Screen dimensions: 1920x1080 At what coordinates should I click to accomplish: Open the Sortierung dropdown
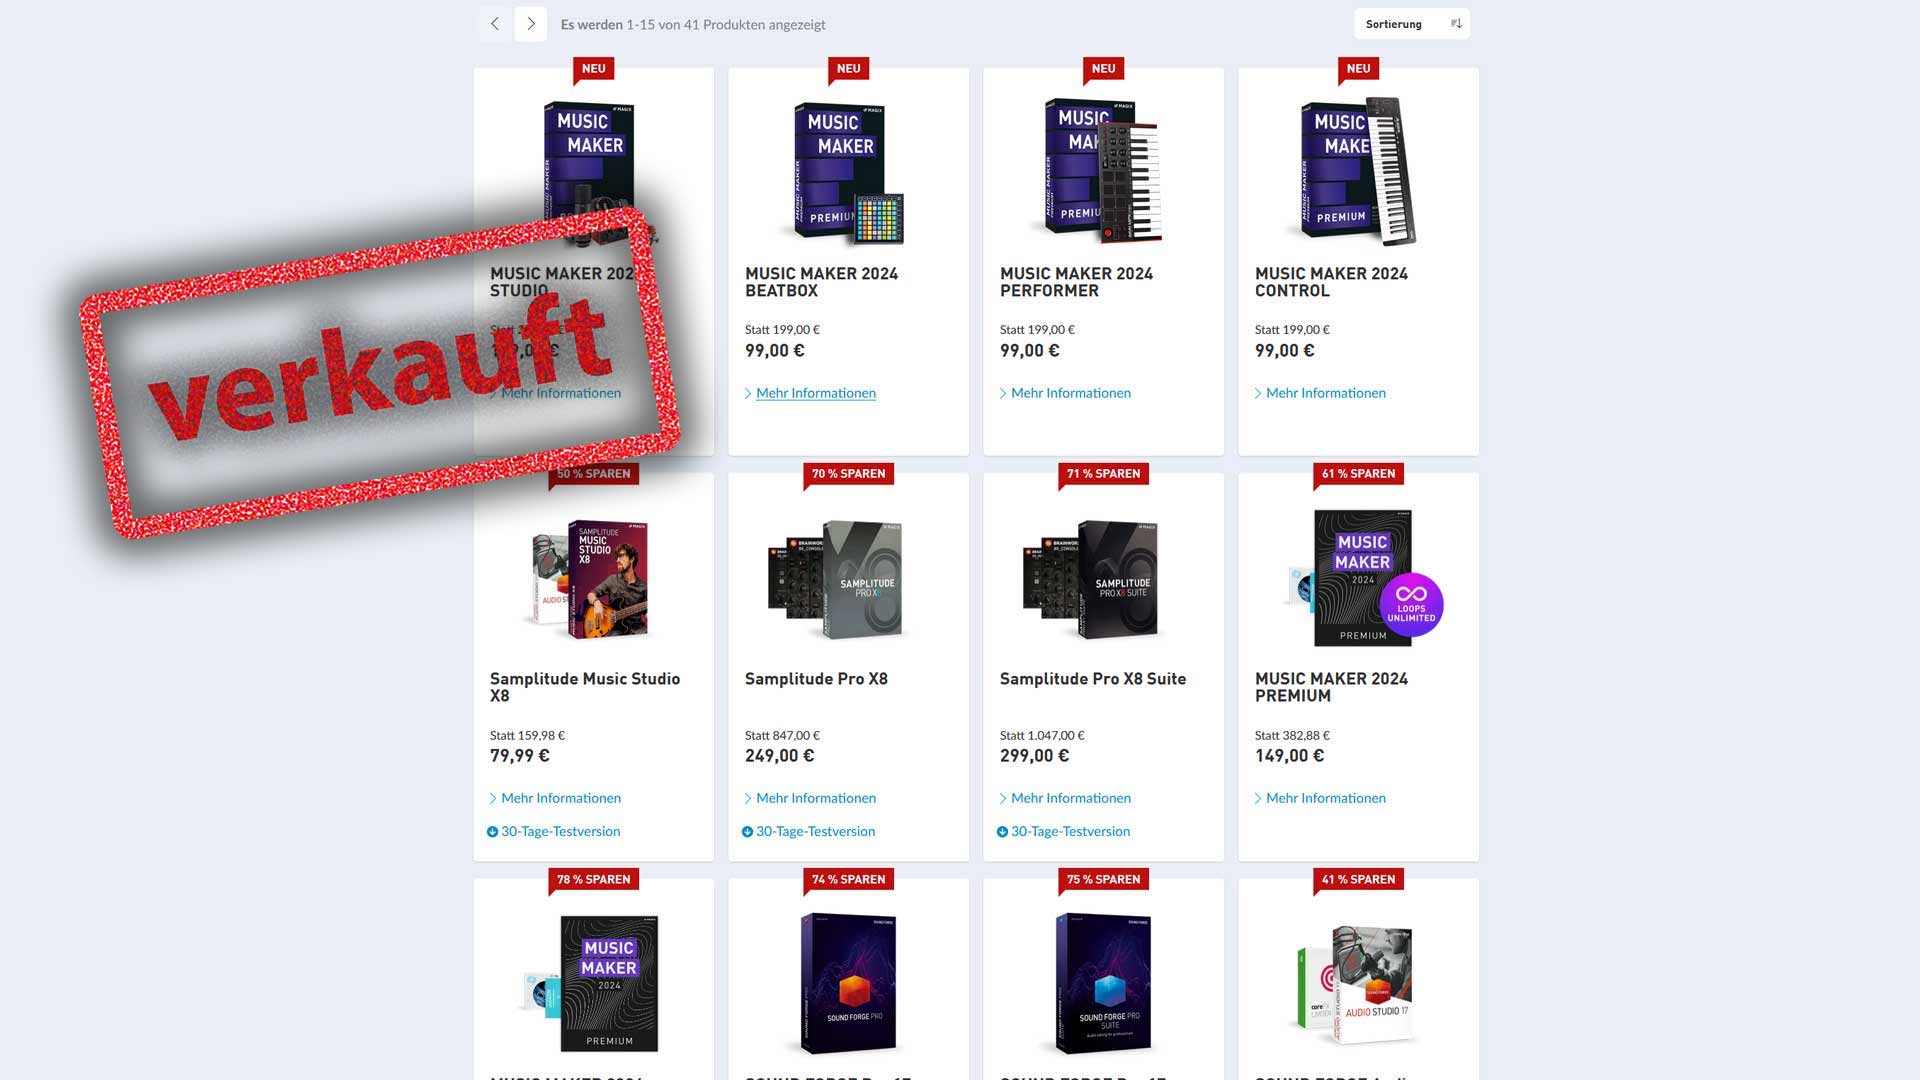1412,24
